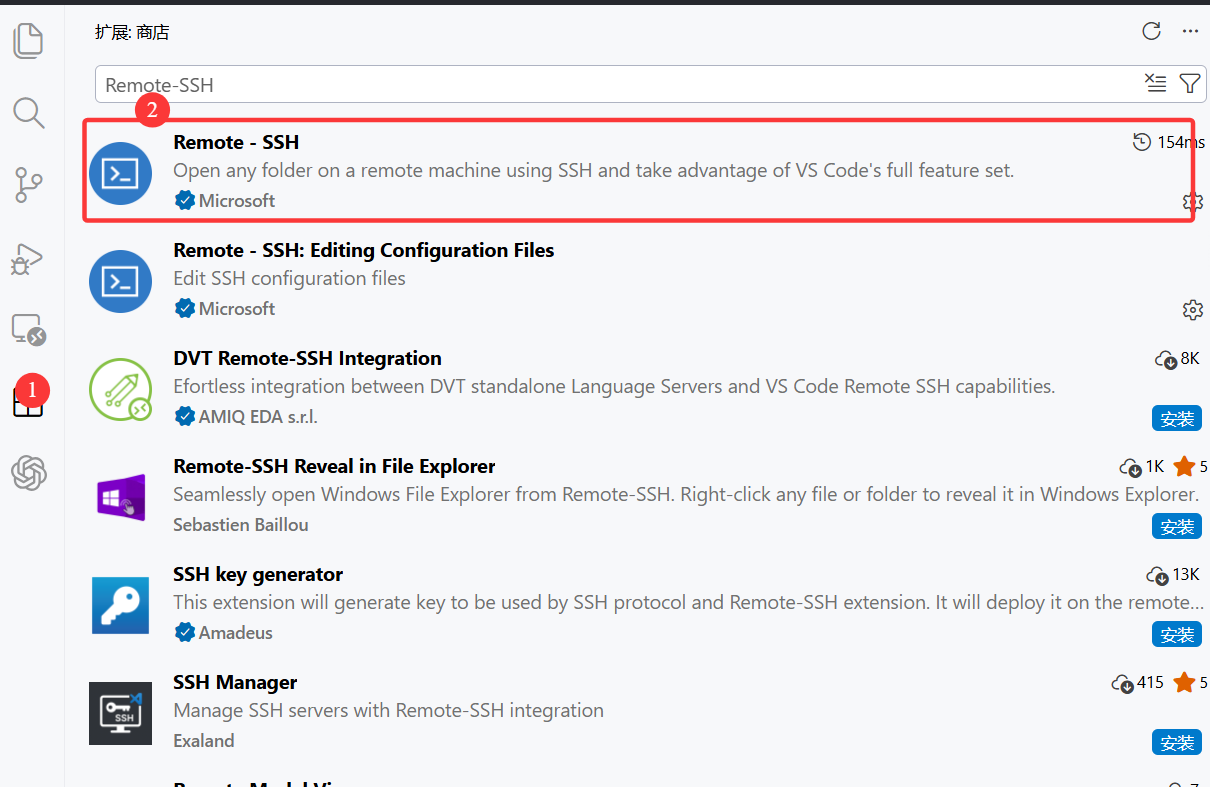Click the Sebastien Baillou publisher name

[x=241, y=524]
